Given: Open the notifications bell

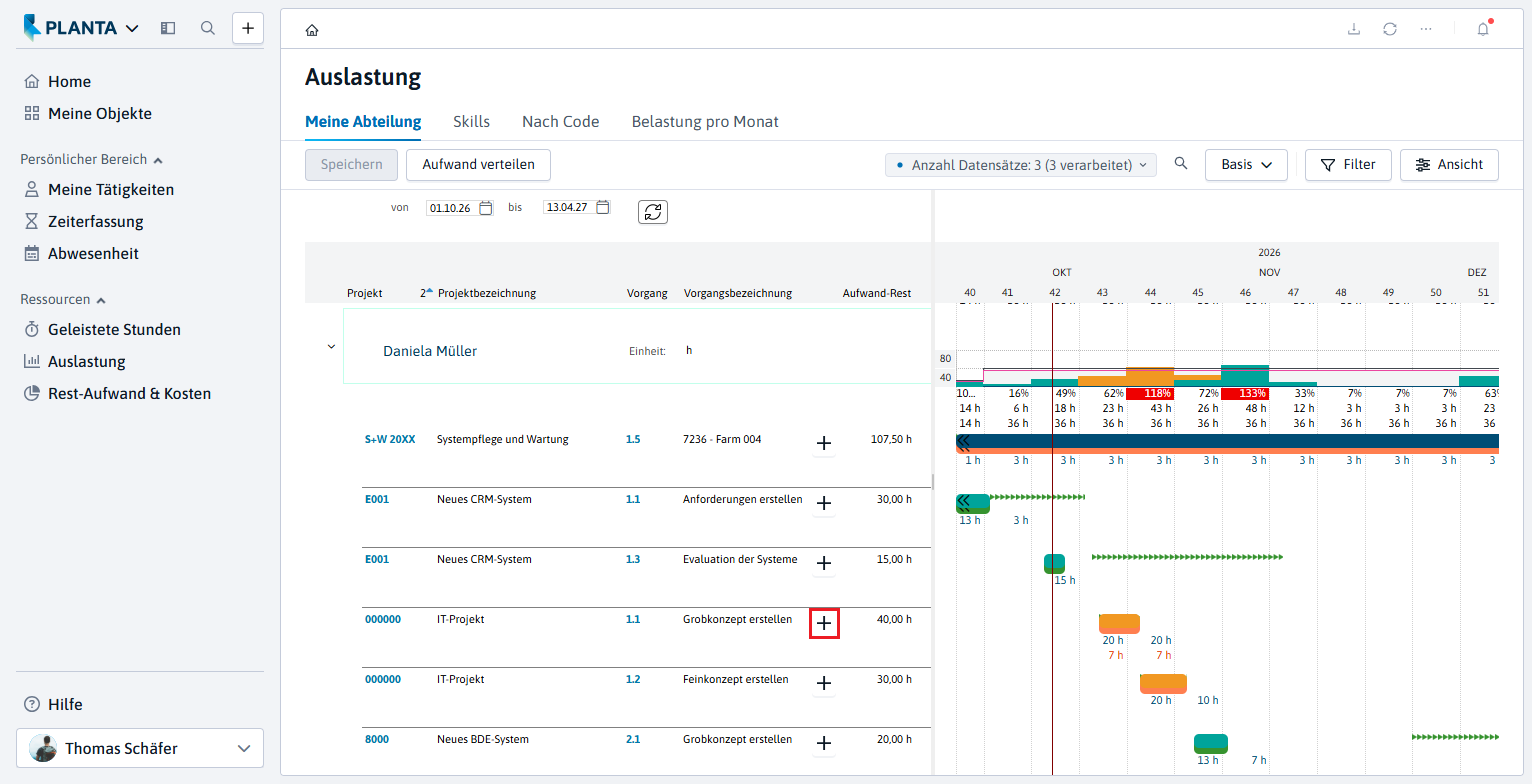Looking at the screenshot, I should tap(1483, 29).
